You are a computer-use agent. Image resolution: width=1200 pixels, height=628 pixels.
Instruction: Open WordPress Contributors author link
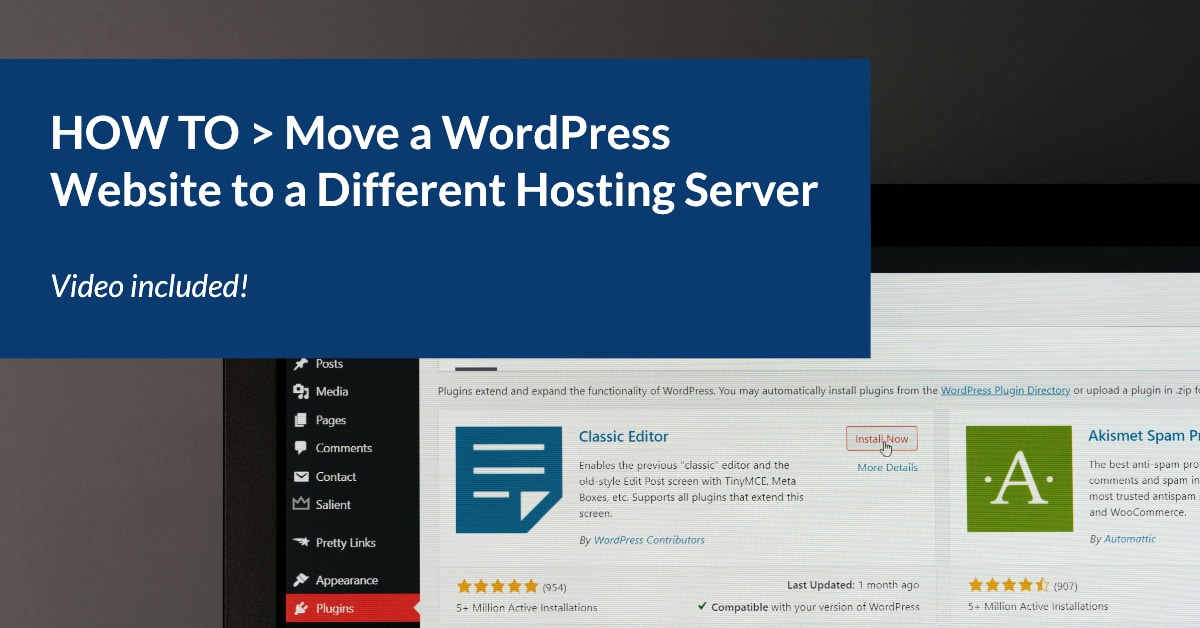pos(649,540)
